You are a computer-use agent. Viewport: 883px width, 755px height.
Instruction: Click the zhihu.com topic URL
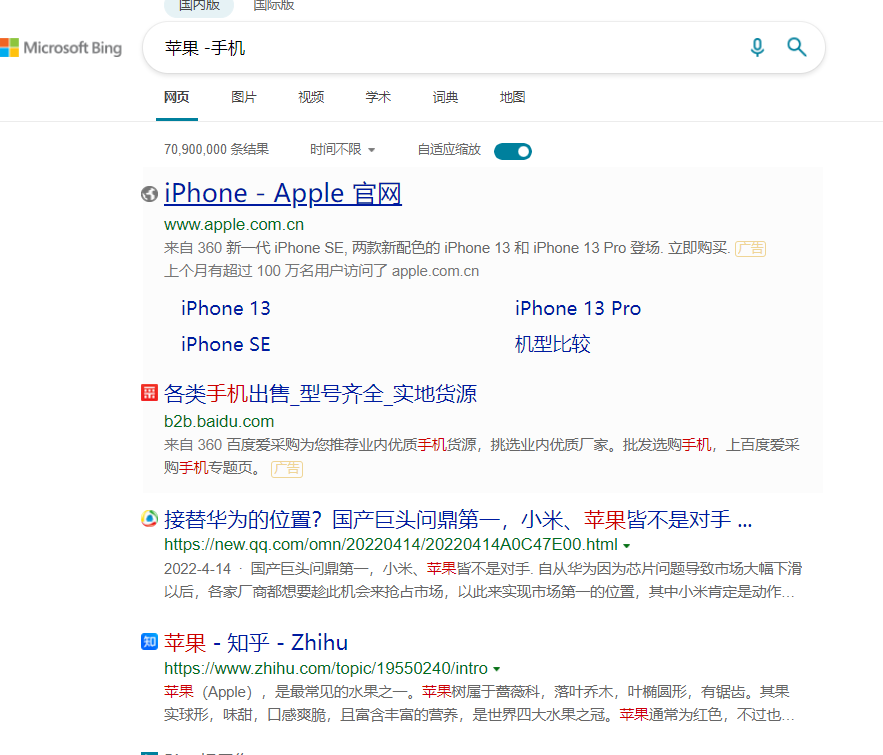pyautogui.click(x=325, y=669)
